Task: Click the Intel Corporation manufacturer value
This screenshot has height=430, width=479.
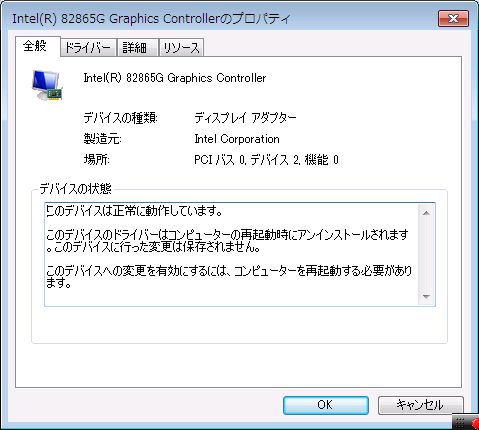Action: pos(237,139)
